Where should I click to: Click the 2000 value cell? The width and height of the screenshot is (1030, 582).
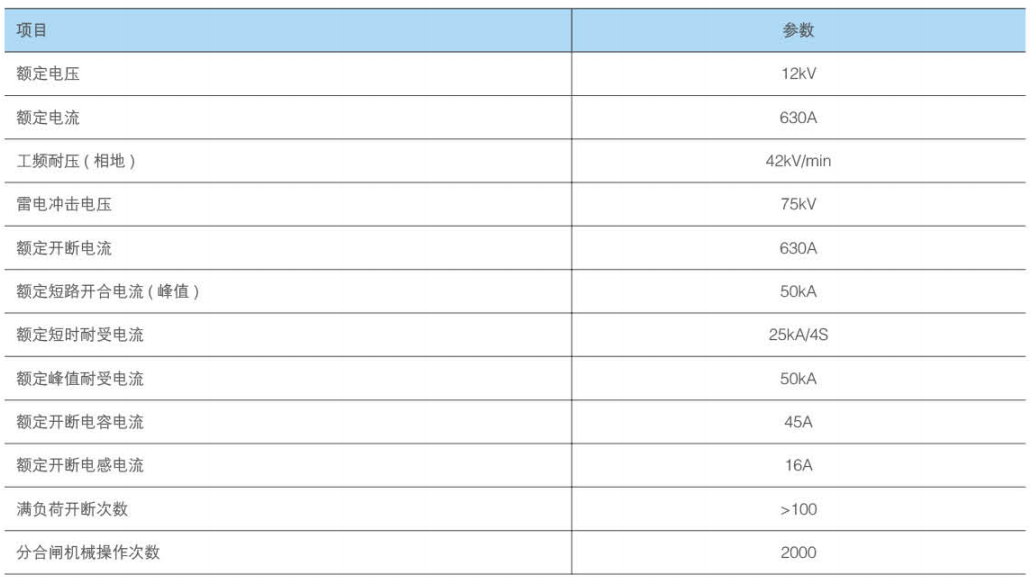click(x=798, y=553)
